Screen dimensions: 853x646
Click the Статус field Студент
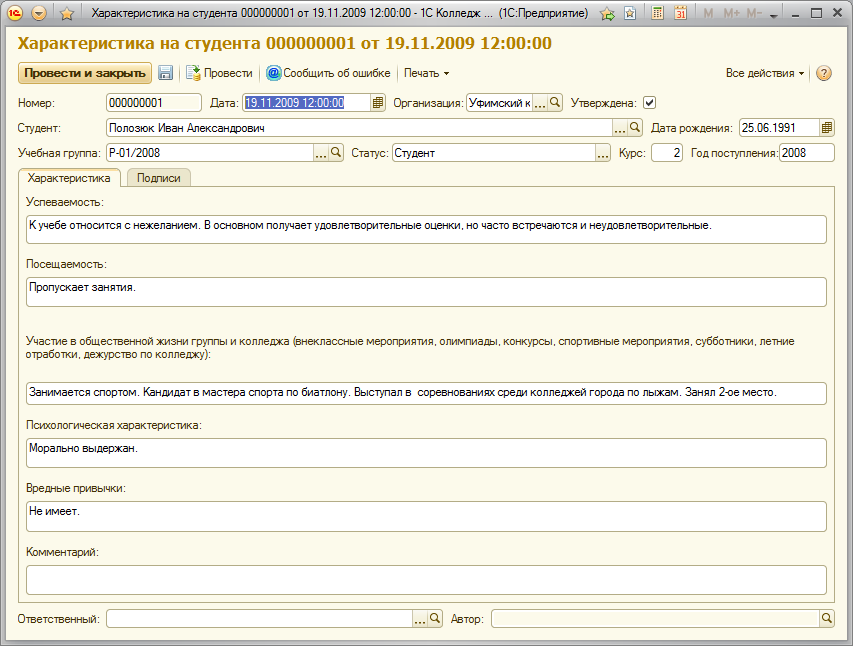[493, 153]
